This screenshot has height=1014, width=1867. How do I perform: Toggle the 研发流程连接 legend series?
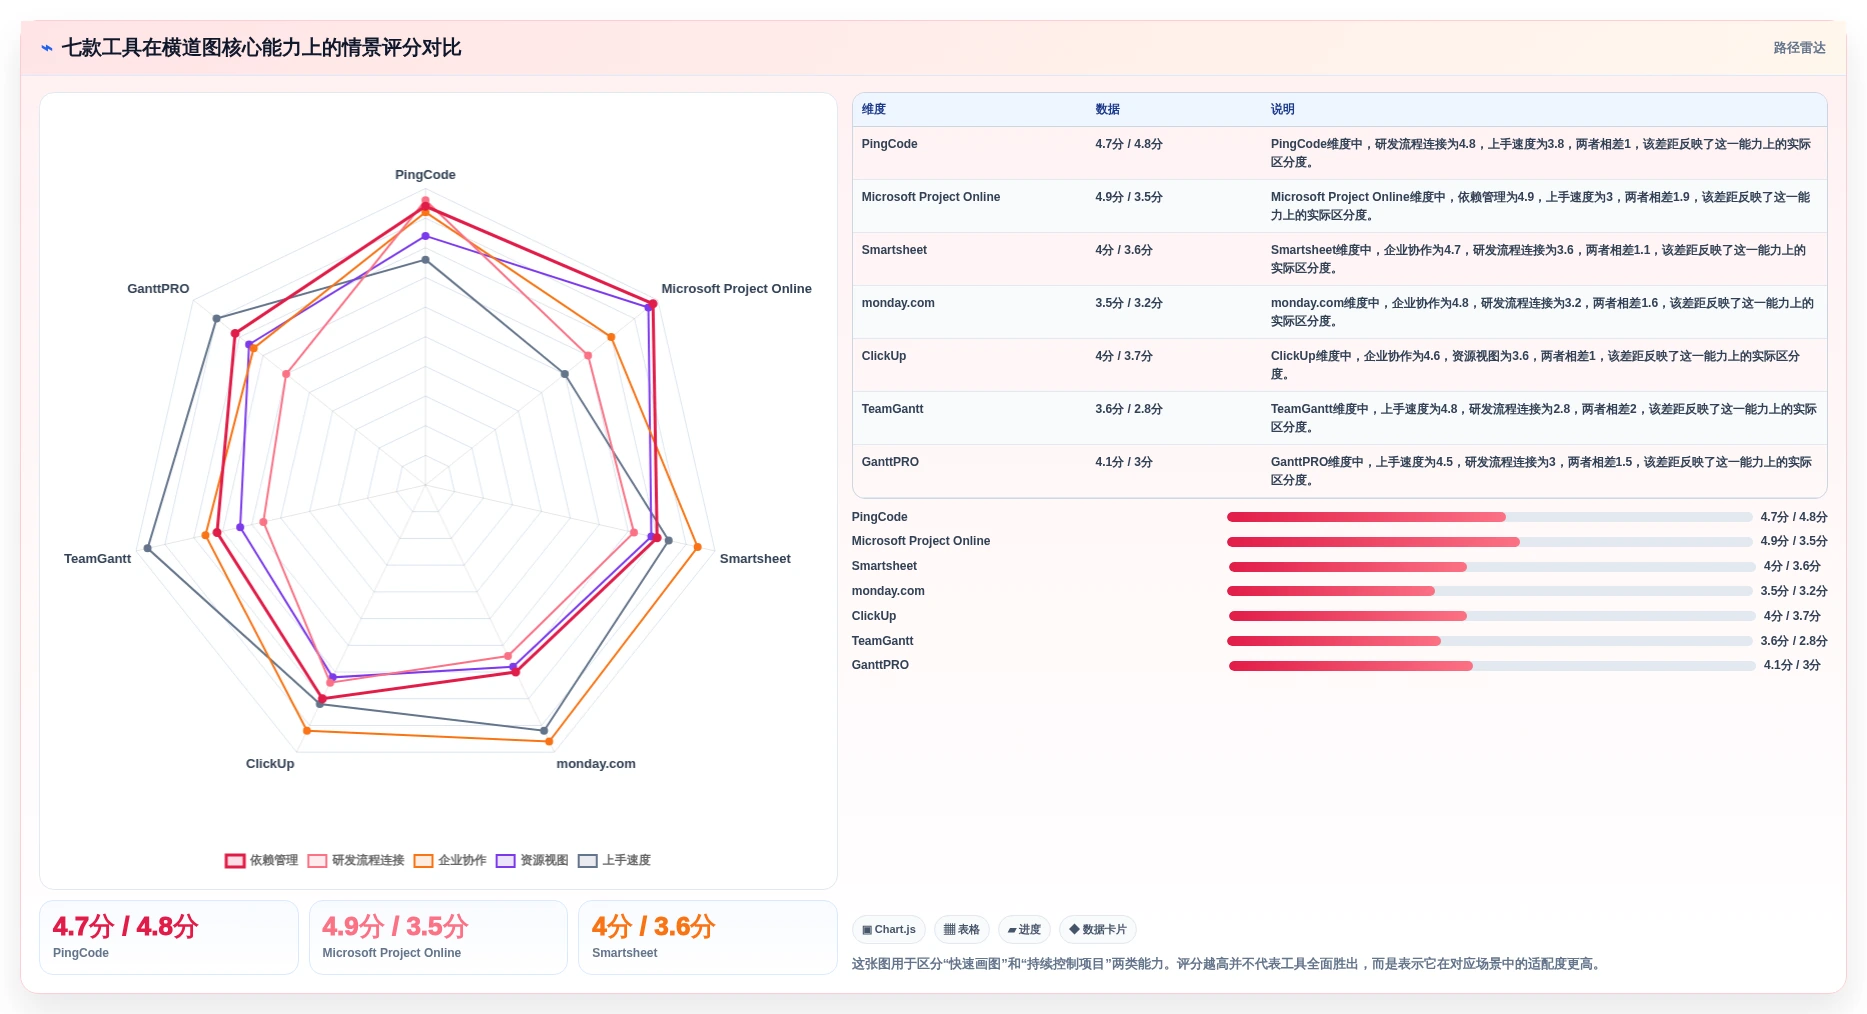point(356,860)
